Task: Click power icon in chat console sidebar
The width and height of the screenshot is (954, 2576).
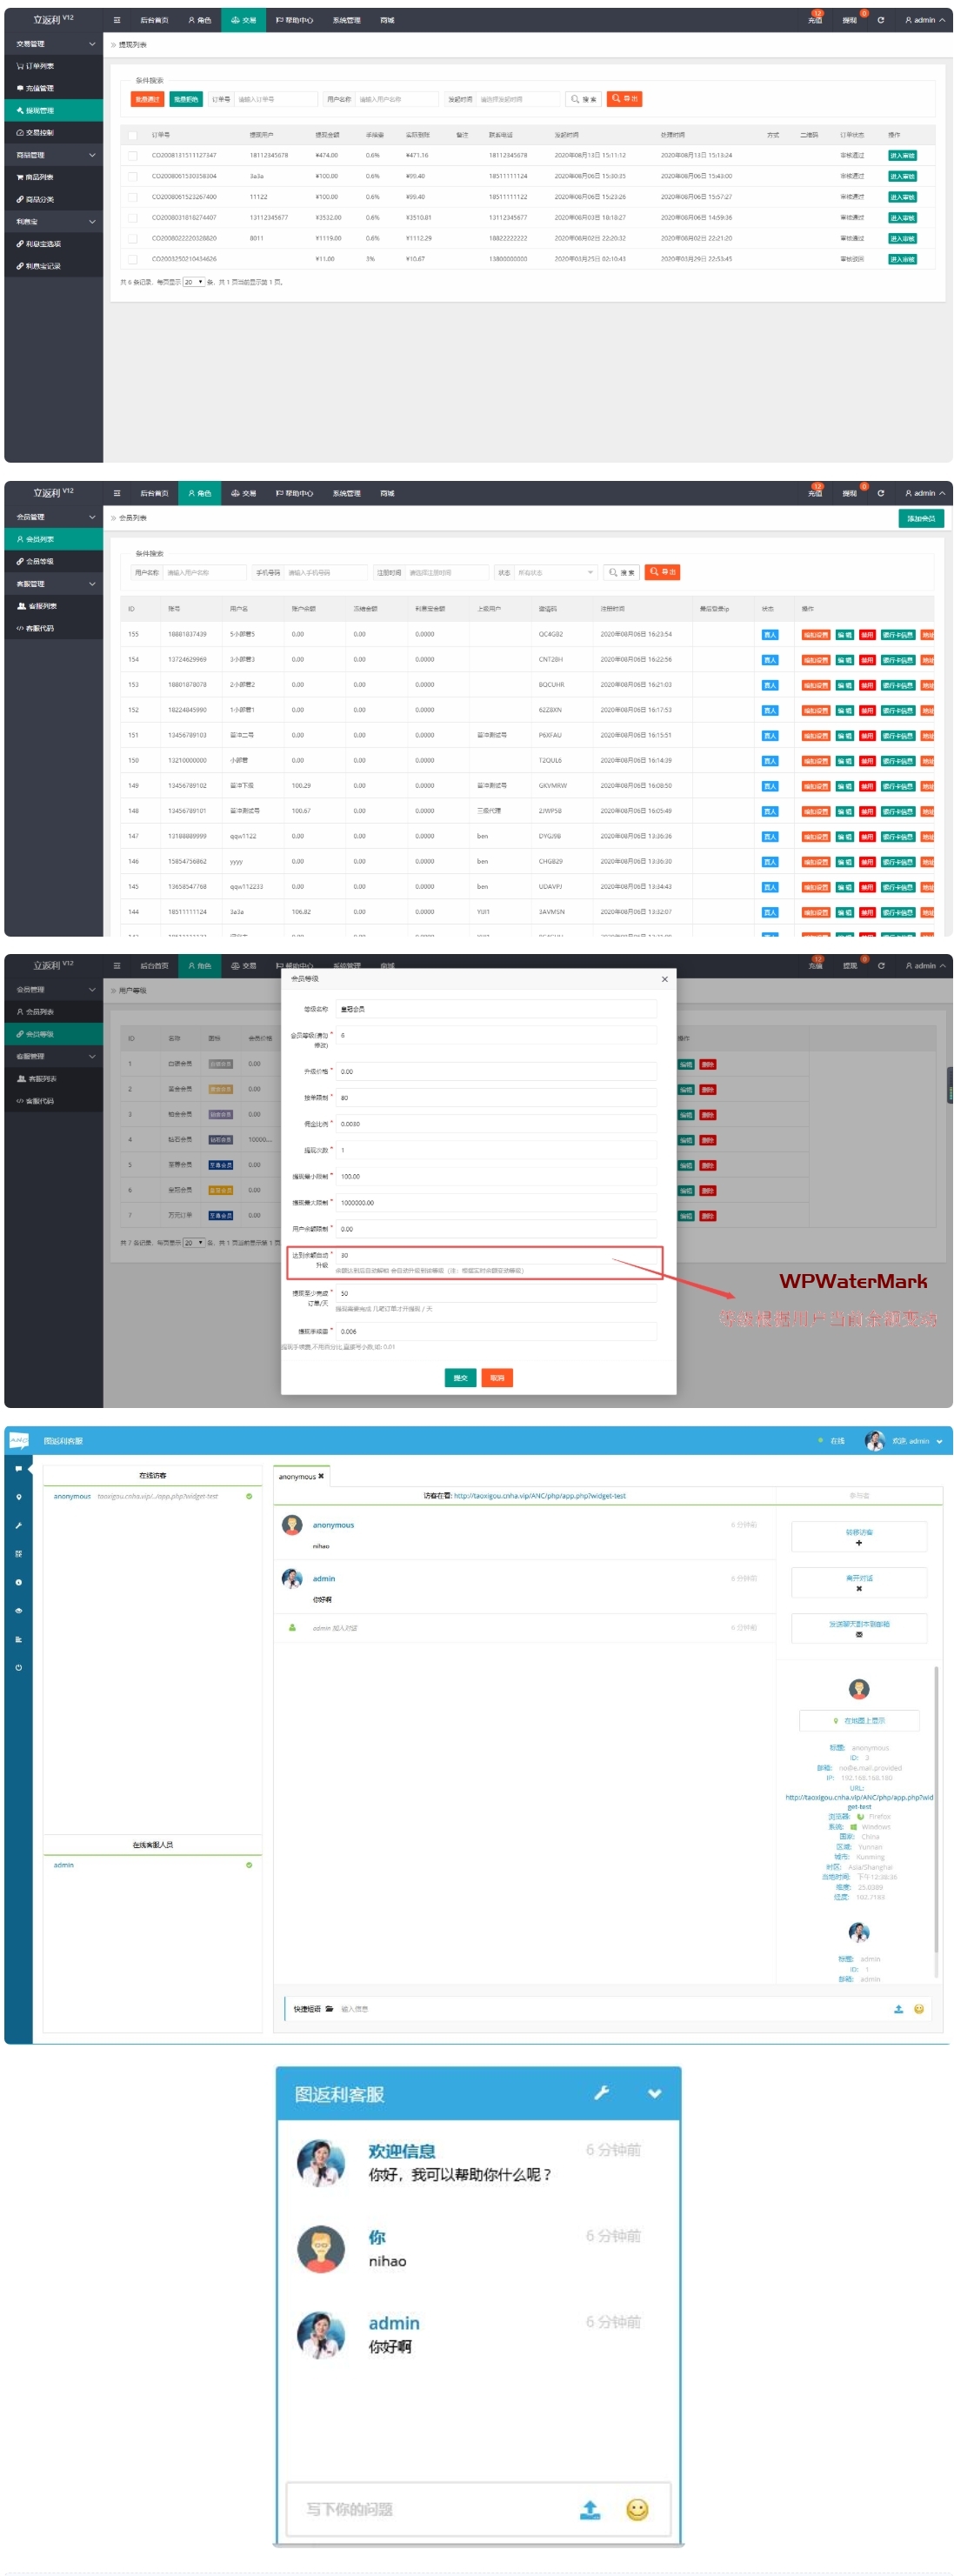Action: (18, 1667)
